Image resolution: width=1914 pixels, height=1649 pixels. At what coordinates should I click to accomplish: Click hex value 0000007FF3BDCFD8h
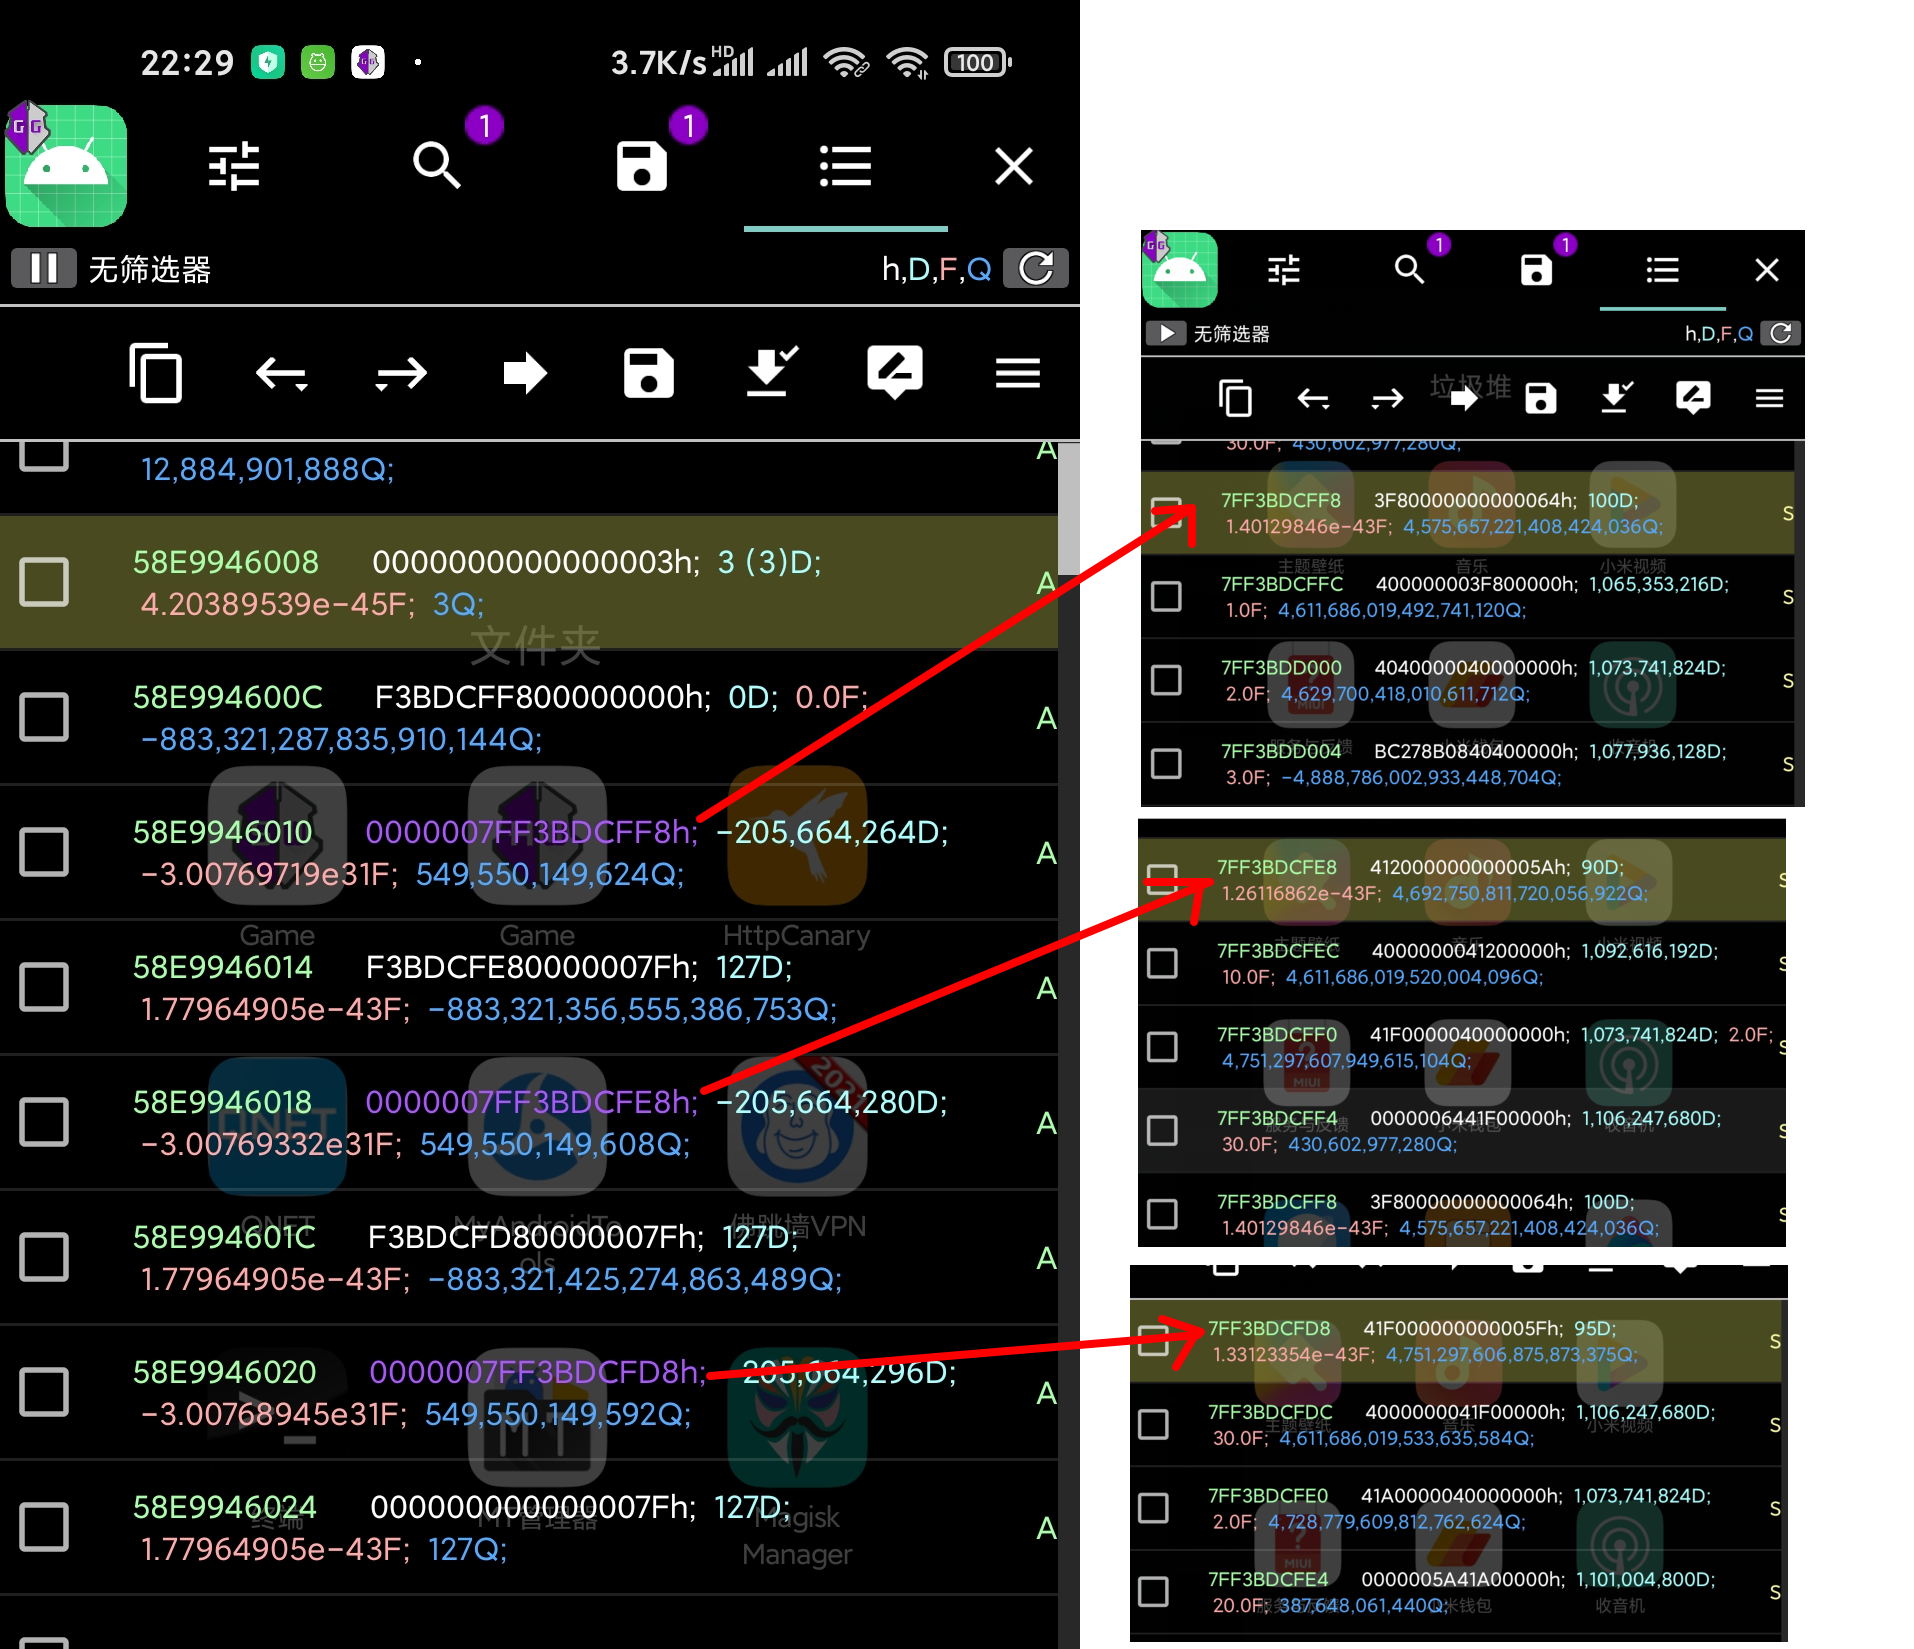538,1372
